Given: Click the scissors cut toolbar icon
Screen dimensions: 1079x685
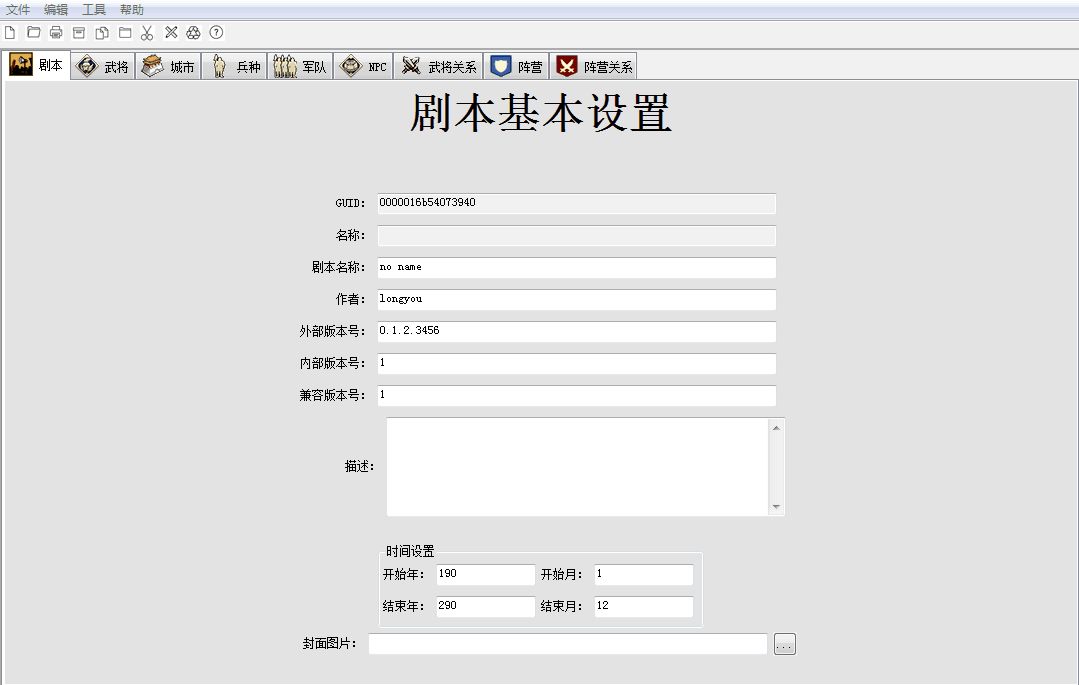Looking at the screenshot, I should [147, 32].
